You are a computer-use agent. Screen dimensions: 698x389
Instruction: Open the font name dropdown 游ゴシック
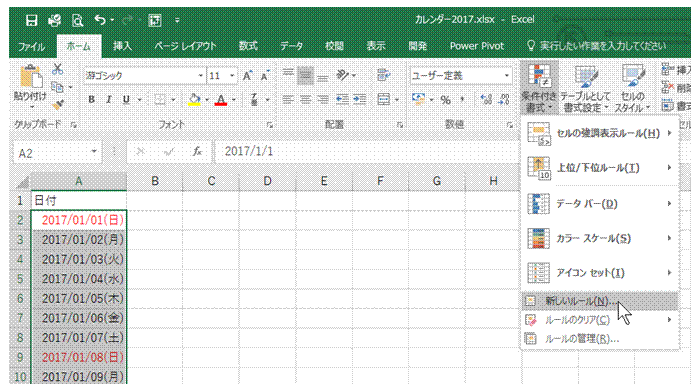pyautogui.click(x=200, y=76)
